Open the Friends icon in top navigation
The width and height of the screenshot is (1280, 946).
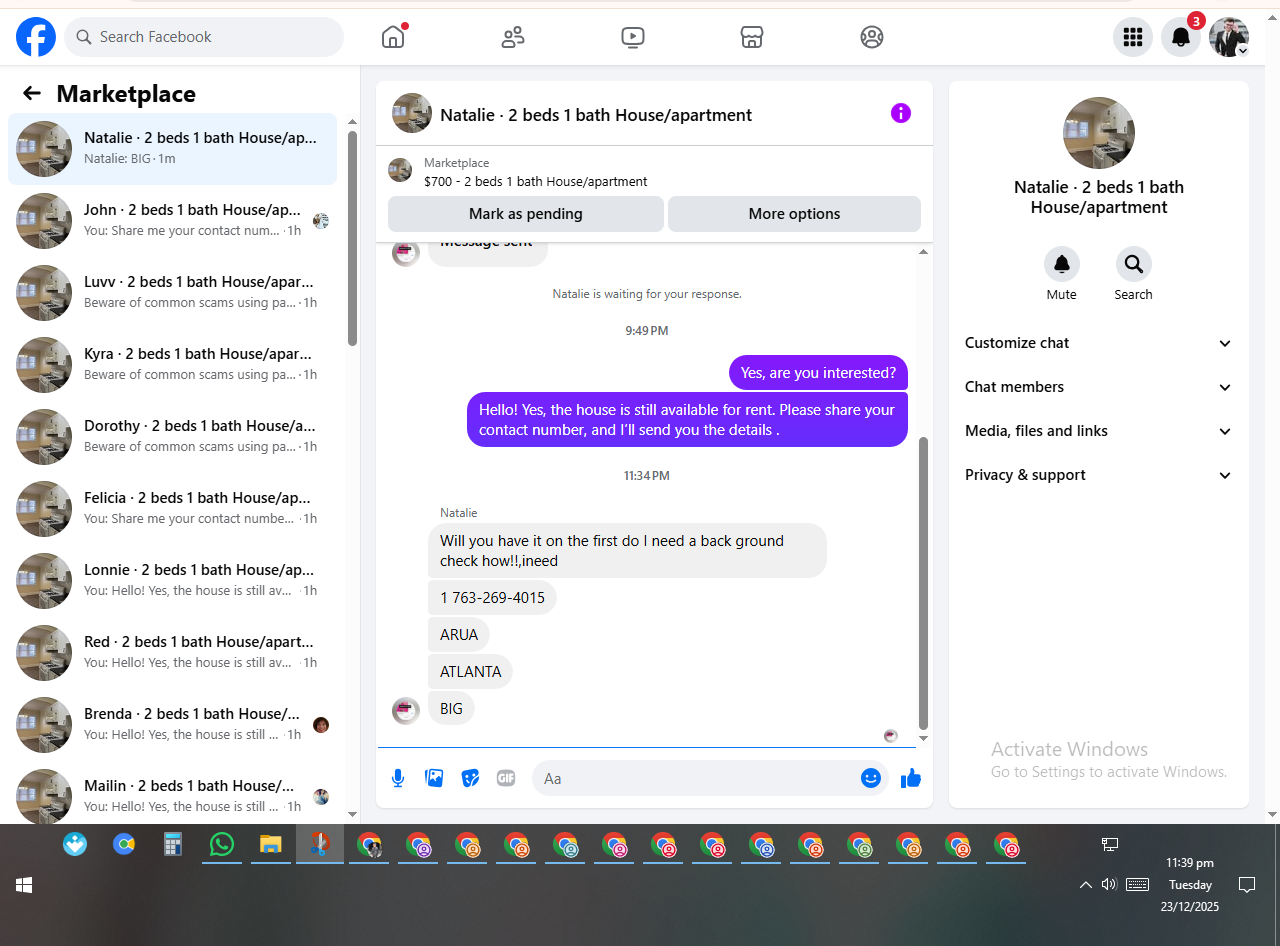pos(513,37)
